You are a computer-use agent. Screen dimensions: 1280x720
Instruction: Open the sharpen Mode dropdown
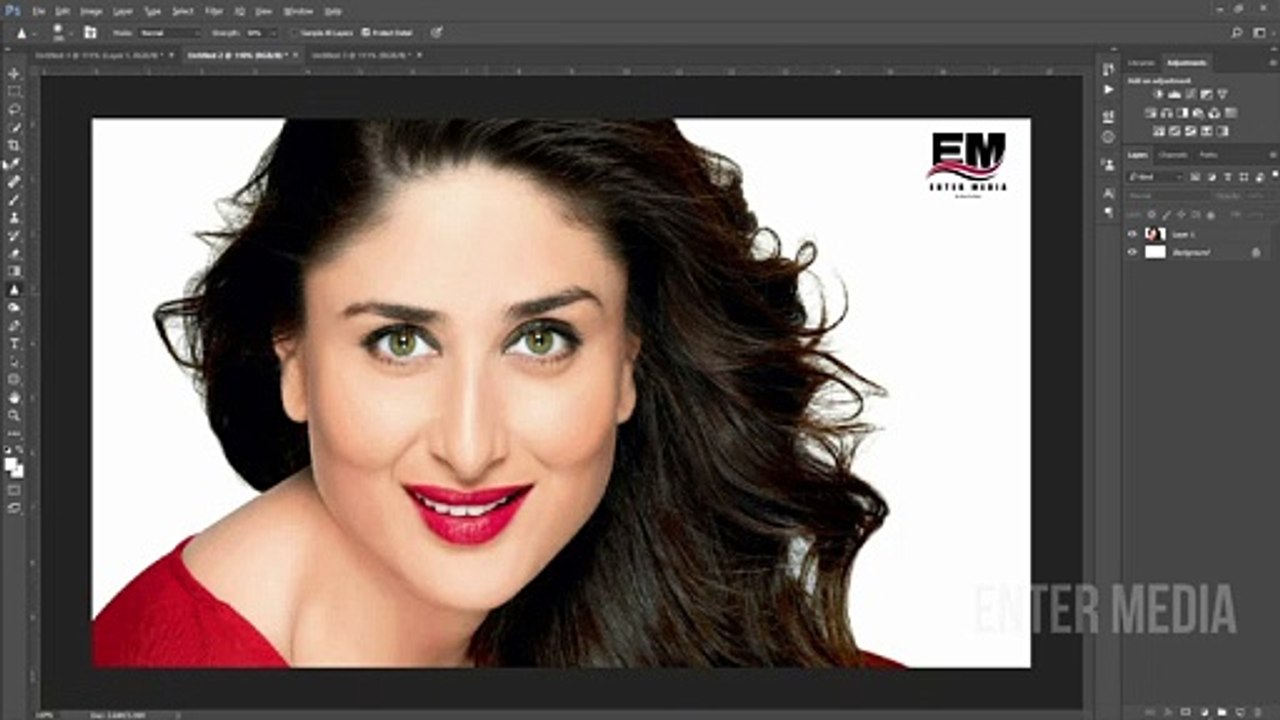click(169, 33)
